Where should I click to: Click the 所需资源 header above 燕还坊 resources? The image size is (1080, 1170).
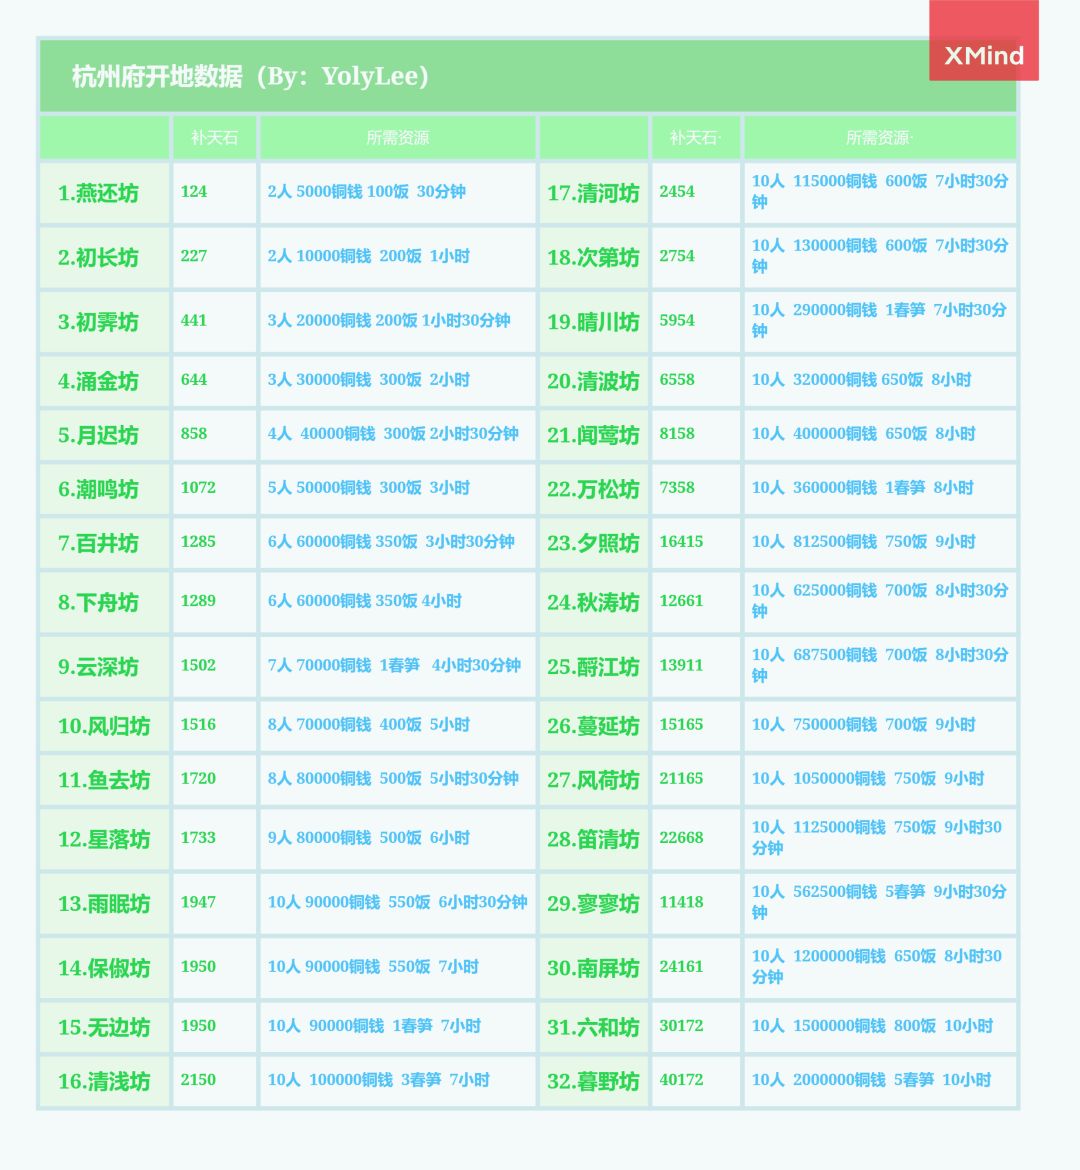point(397,138)
